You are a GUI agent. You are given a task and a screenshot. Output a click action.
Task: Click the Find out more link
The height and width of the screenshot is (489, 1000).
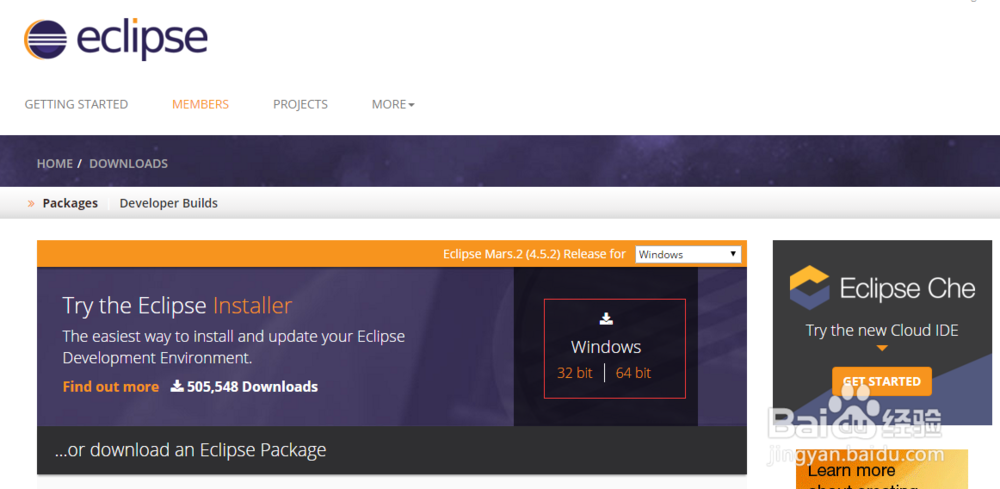[111, 387]
